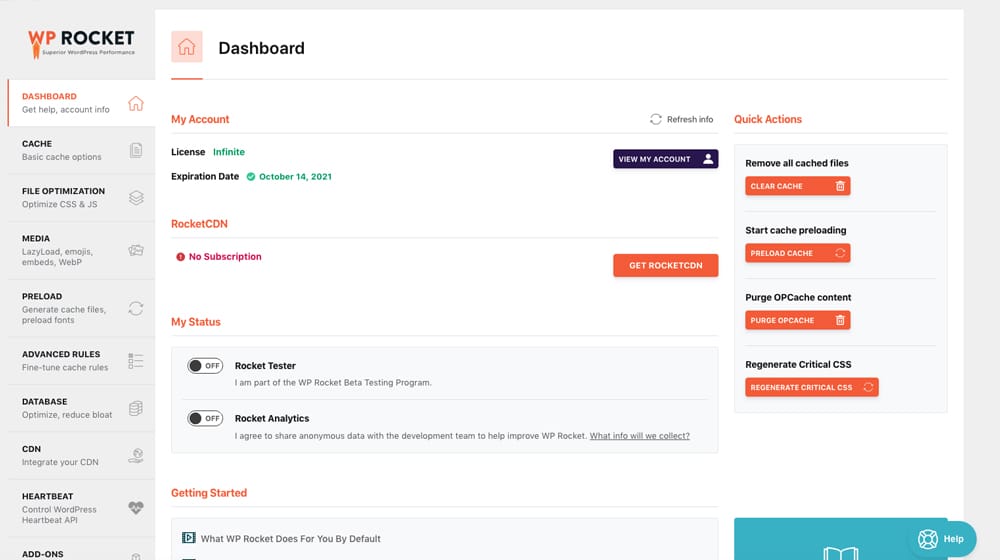Image resolution: width=1000 pixels, height=560 pixels.
Task: Click the Clear Cache button
Action: [x=797, y=186]
